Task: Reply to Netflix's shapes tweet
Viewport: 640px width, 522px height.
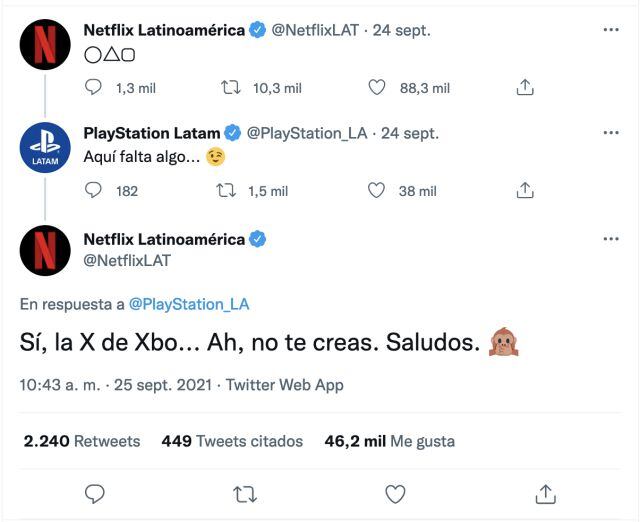Action: point(94,88)
